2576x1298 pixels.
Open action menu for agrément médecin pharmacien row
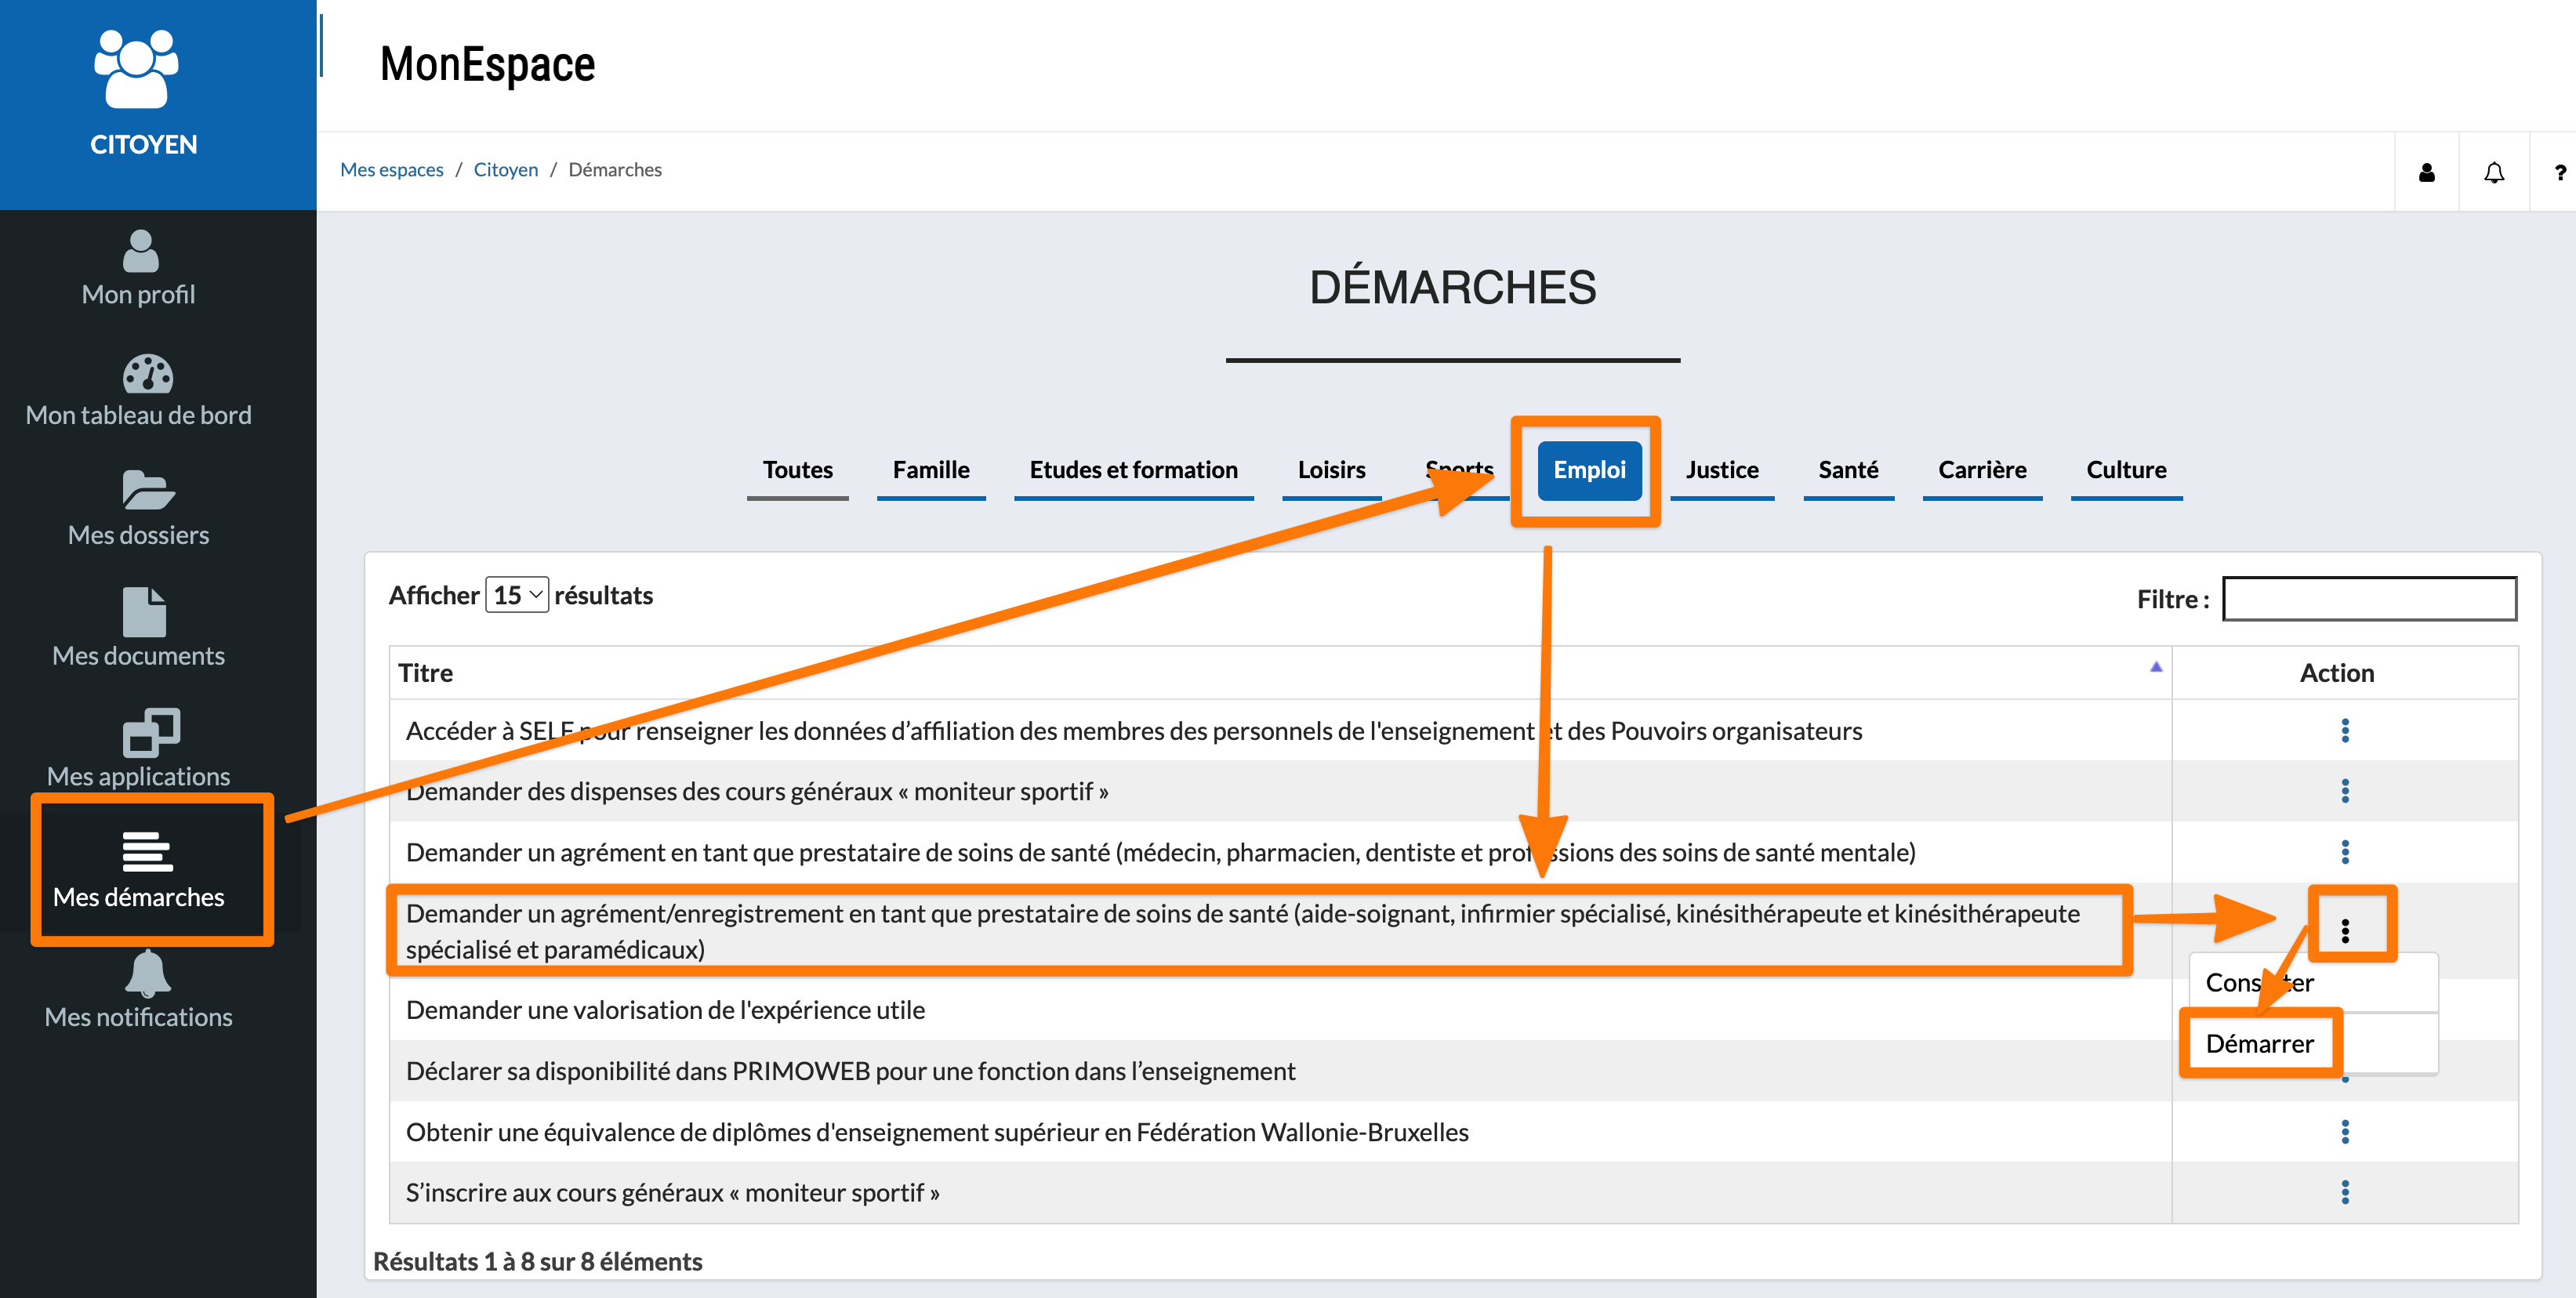(x=2345, y=852)
